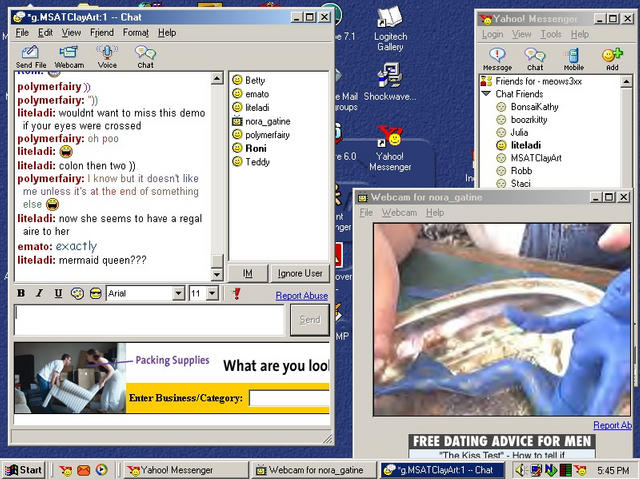Collapse the Chat Friends group

click(486, 94)
